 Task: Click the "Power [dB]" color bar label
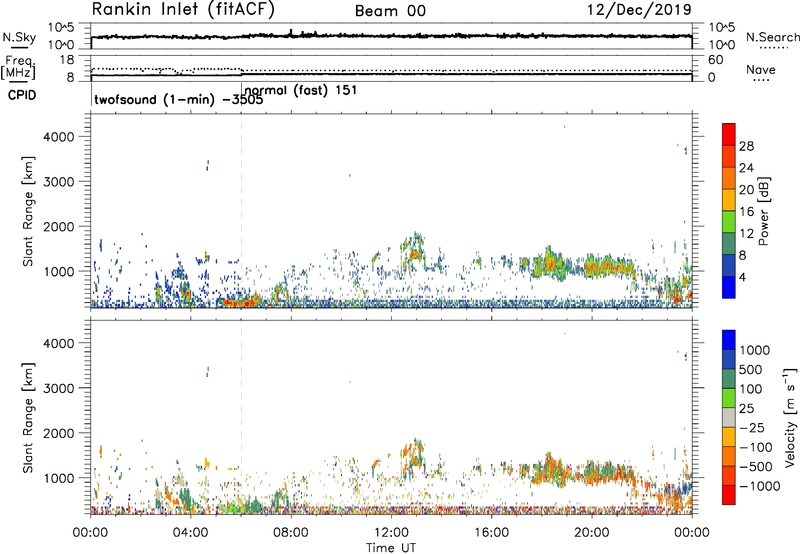[763, 211]
